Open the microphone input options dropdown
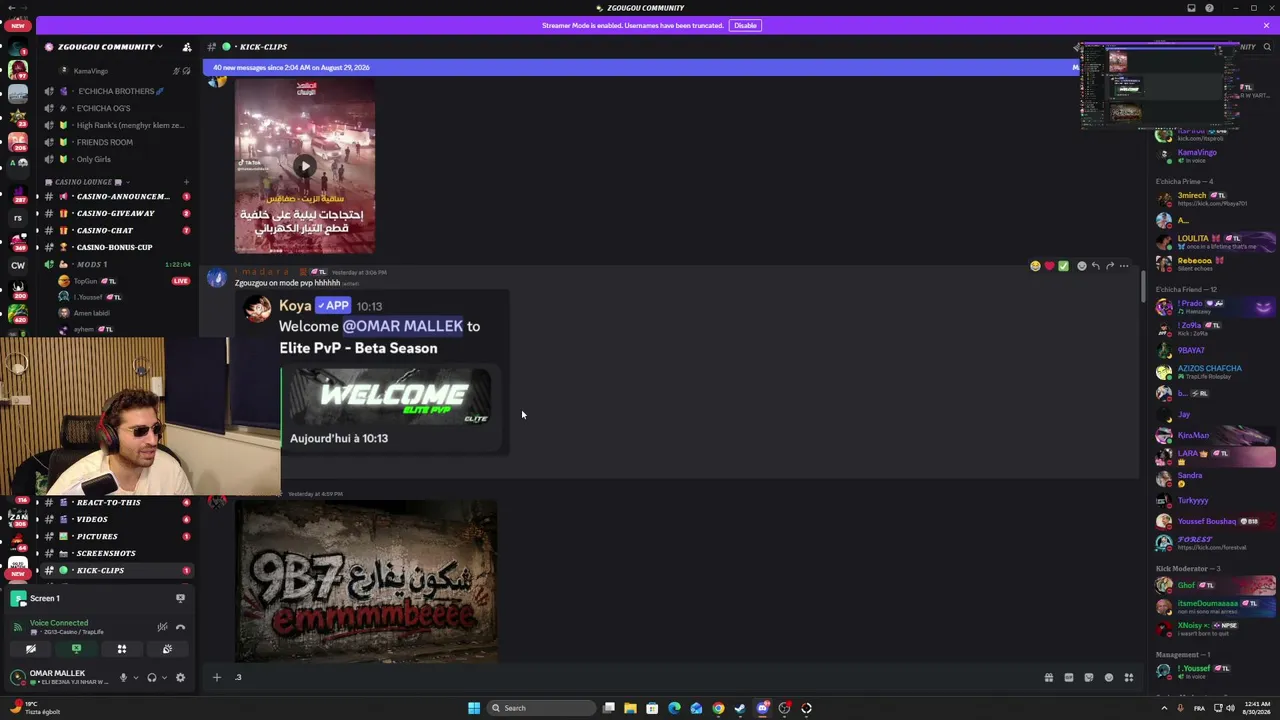The image size is (1280, 720). [x=135, y=677]
